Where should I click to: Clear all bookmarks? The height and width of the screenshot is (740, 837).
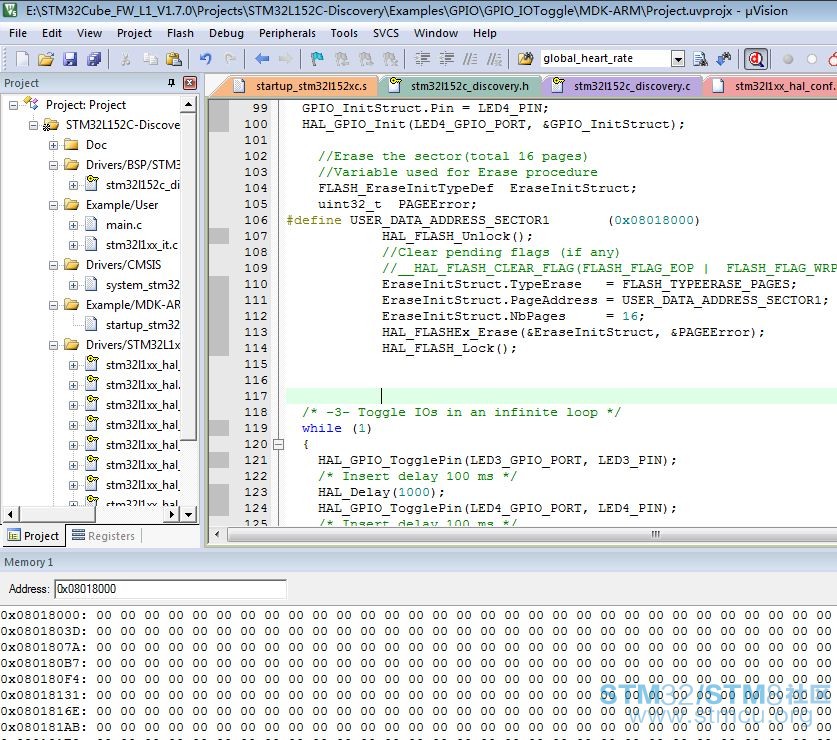coord(390,59)
